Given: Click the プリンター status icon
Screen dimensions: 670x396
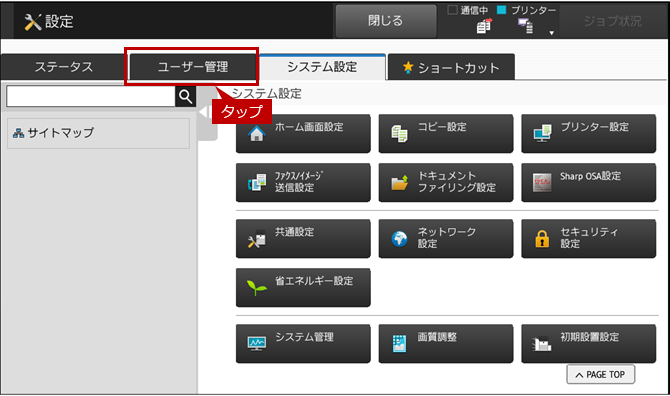Looking at the screenshot, I should point(526,26).
